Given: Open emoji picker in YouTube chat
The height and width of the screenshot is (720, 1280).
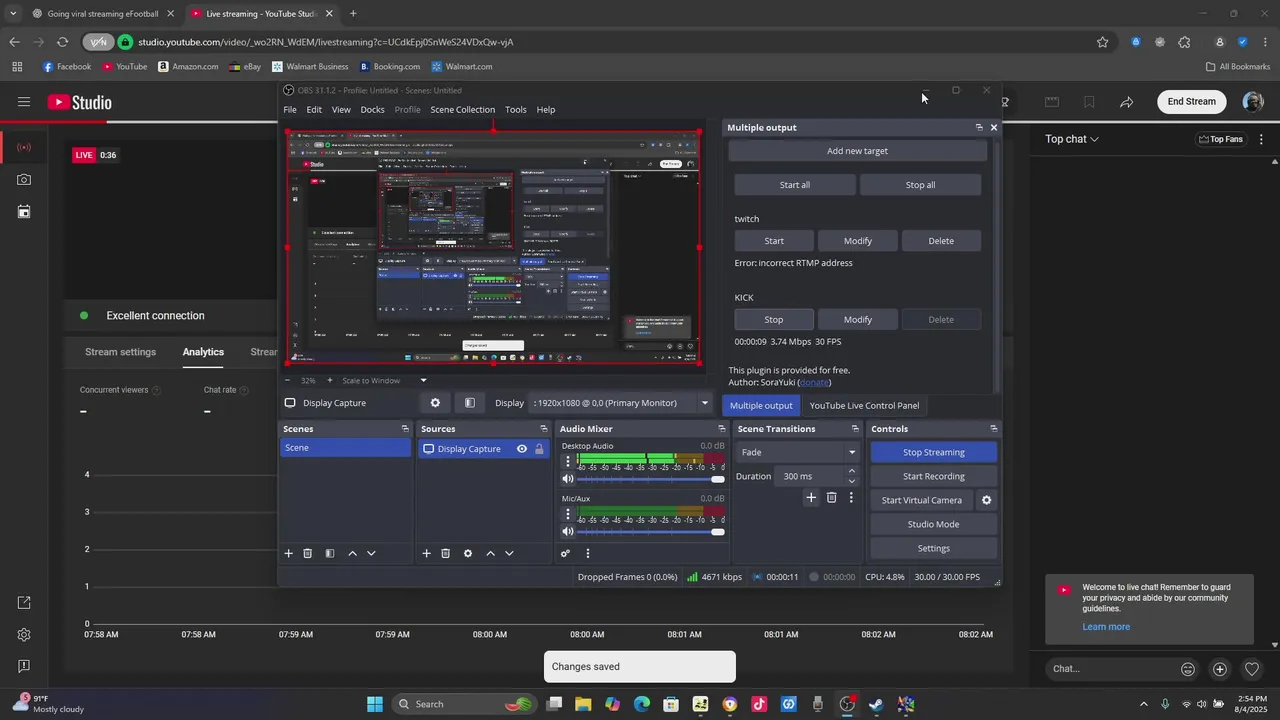Looking at the screenshot, I should 1188,669.
